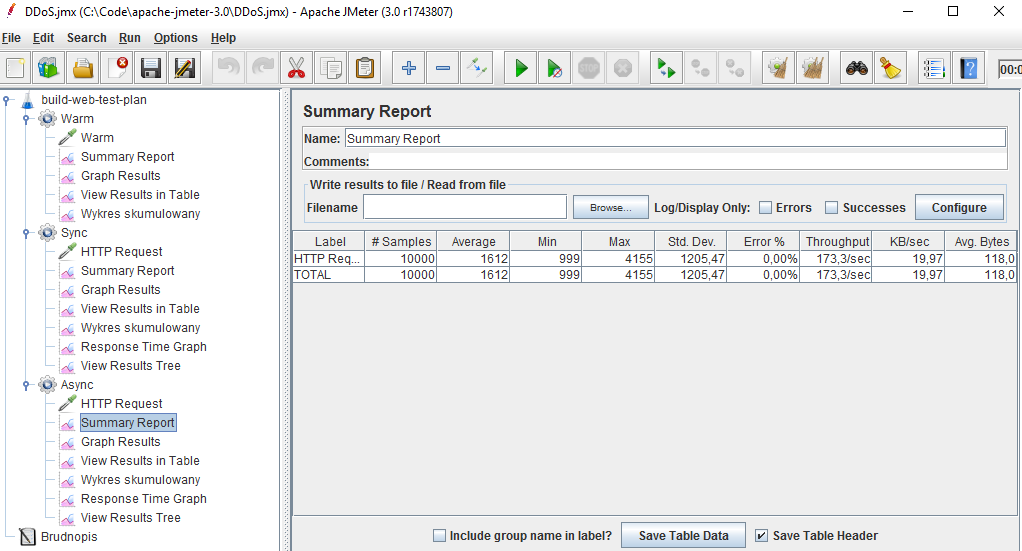Uncheck Save Table Header checkbox

coord(761,535)
